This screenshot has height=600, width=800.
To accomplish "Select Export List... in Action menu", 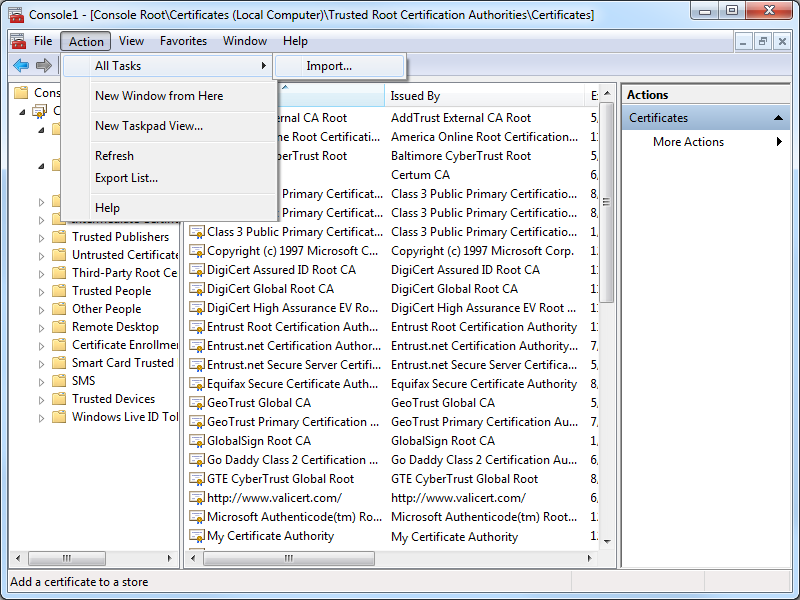I will (126, 178).
